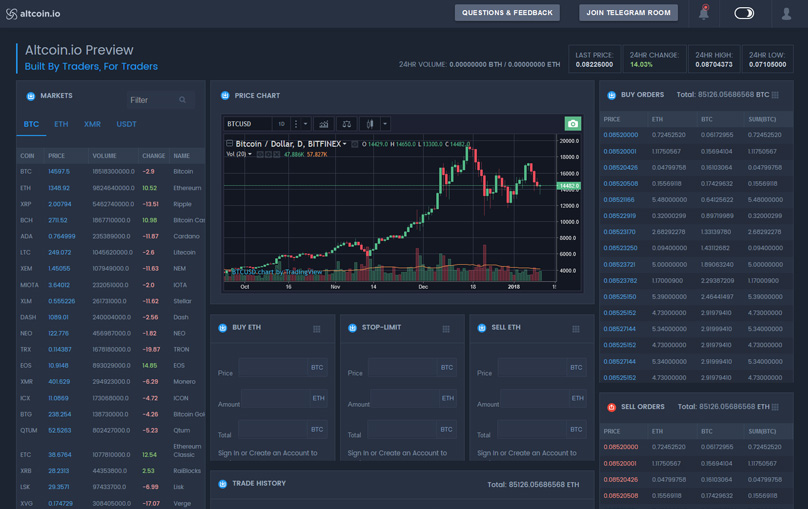Click the Buy ETH Amount field
The image size is (808, 509).
click(284, 398)
